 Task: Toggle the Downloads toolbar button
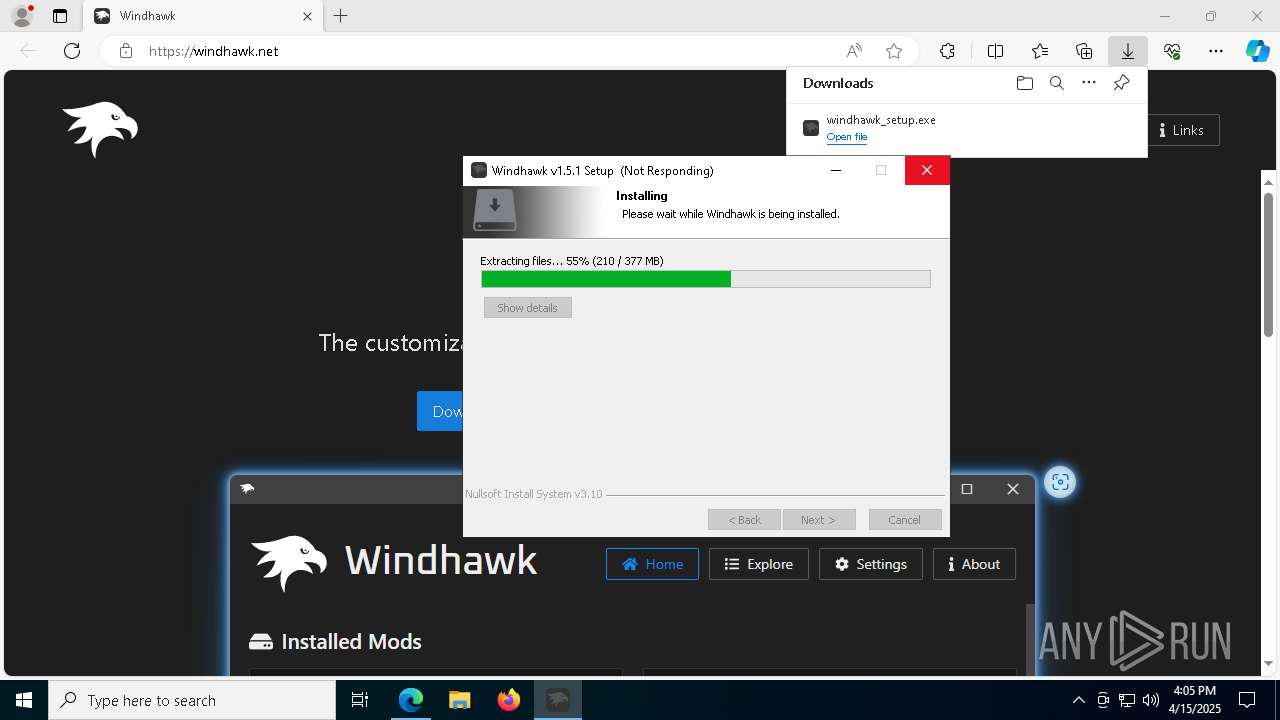pos(1127,51)
